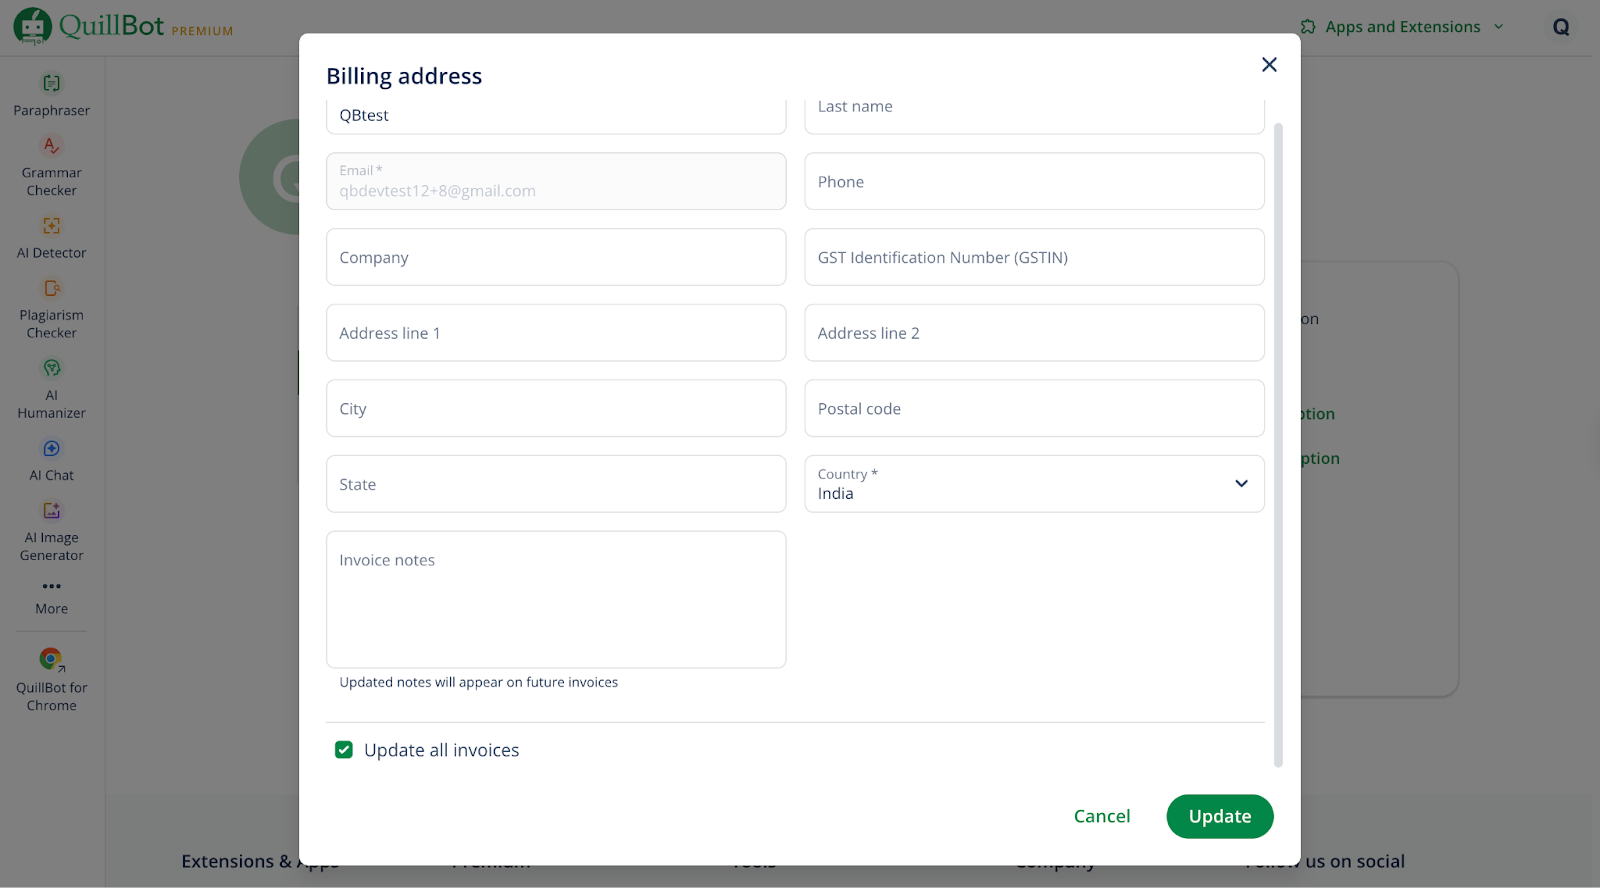1600x888 pixels.
Task: Click the QuillBot logo in header
Action: click(33, 26)
